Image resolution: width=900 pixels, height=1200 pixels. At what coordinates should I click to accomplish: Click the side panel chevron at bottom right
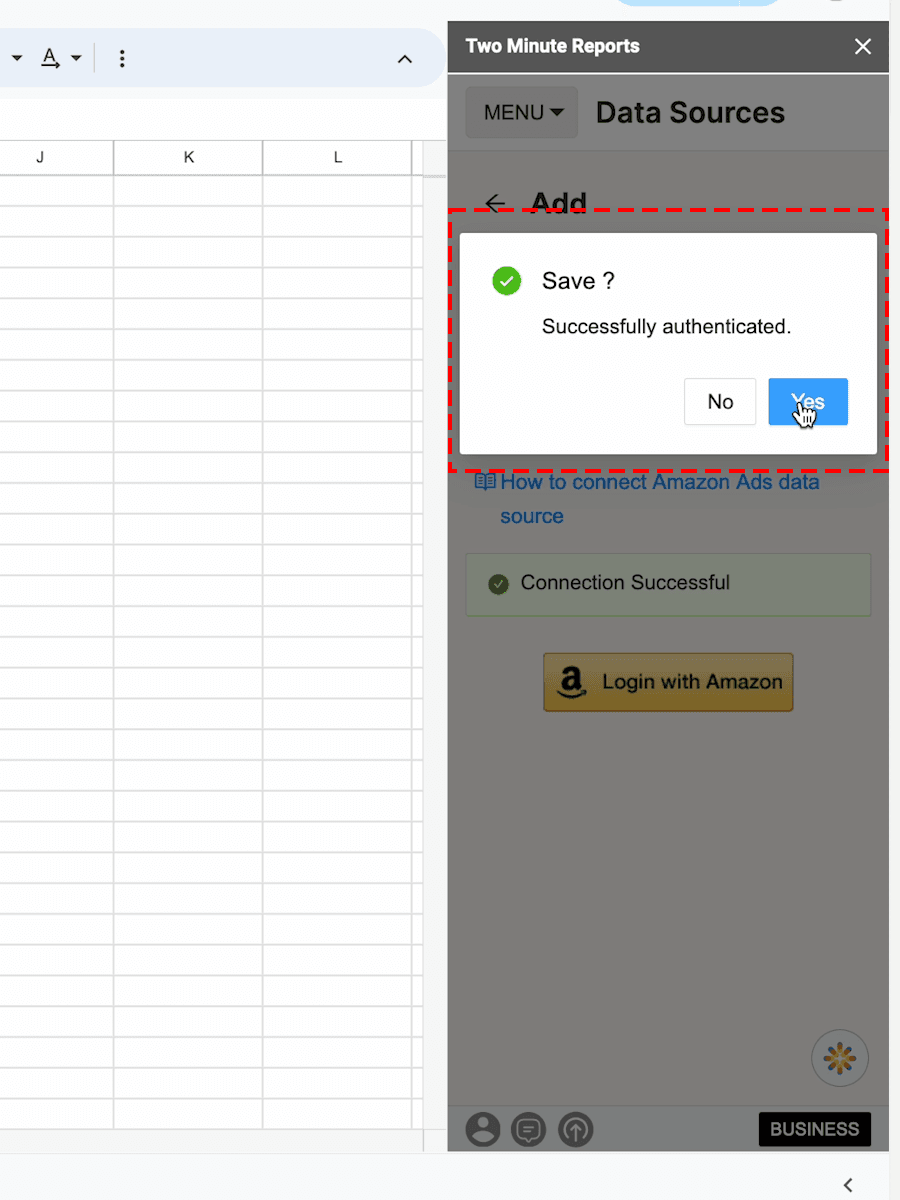848,1185
